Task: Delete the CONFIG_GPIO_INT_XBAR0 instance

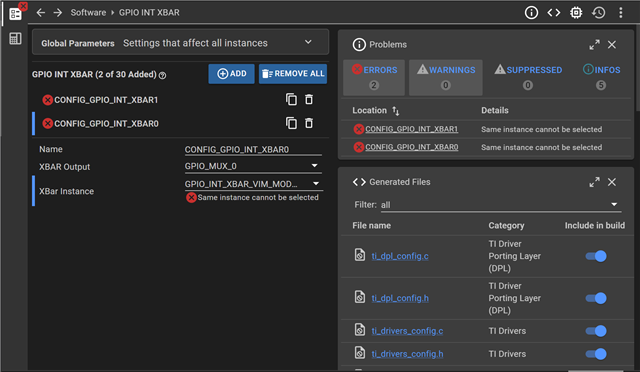Action: pyautogui.click(x=309, y=123)
